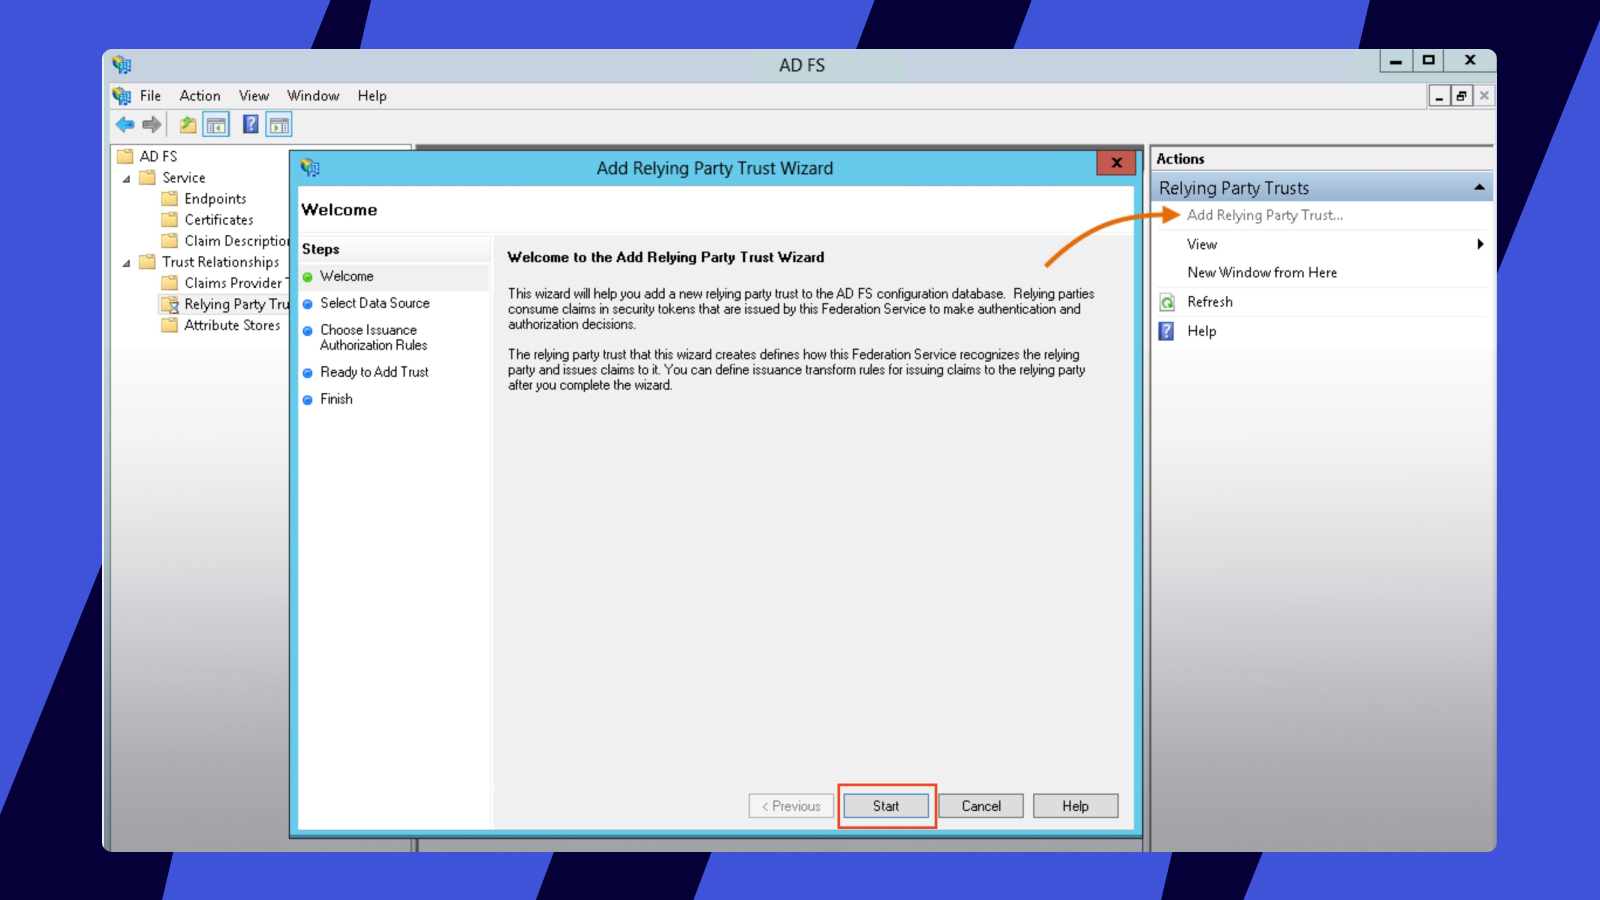1600x900 pixels.
Task: Click the Attribute Stores folder icon
Action: 169,325
